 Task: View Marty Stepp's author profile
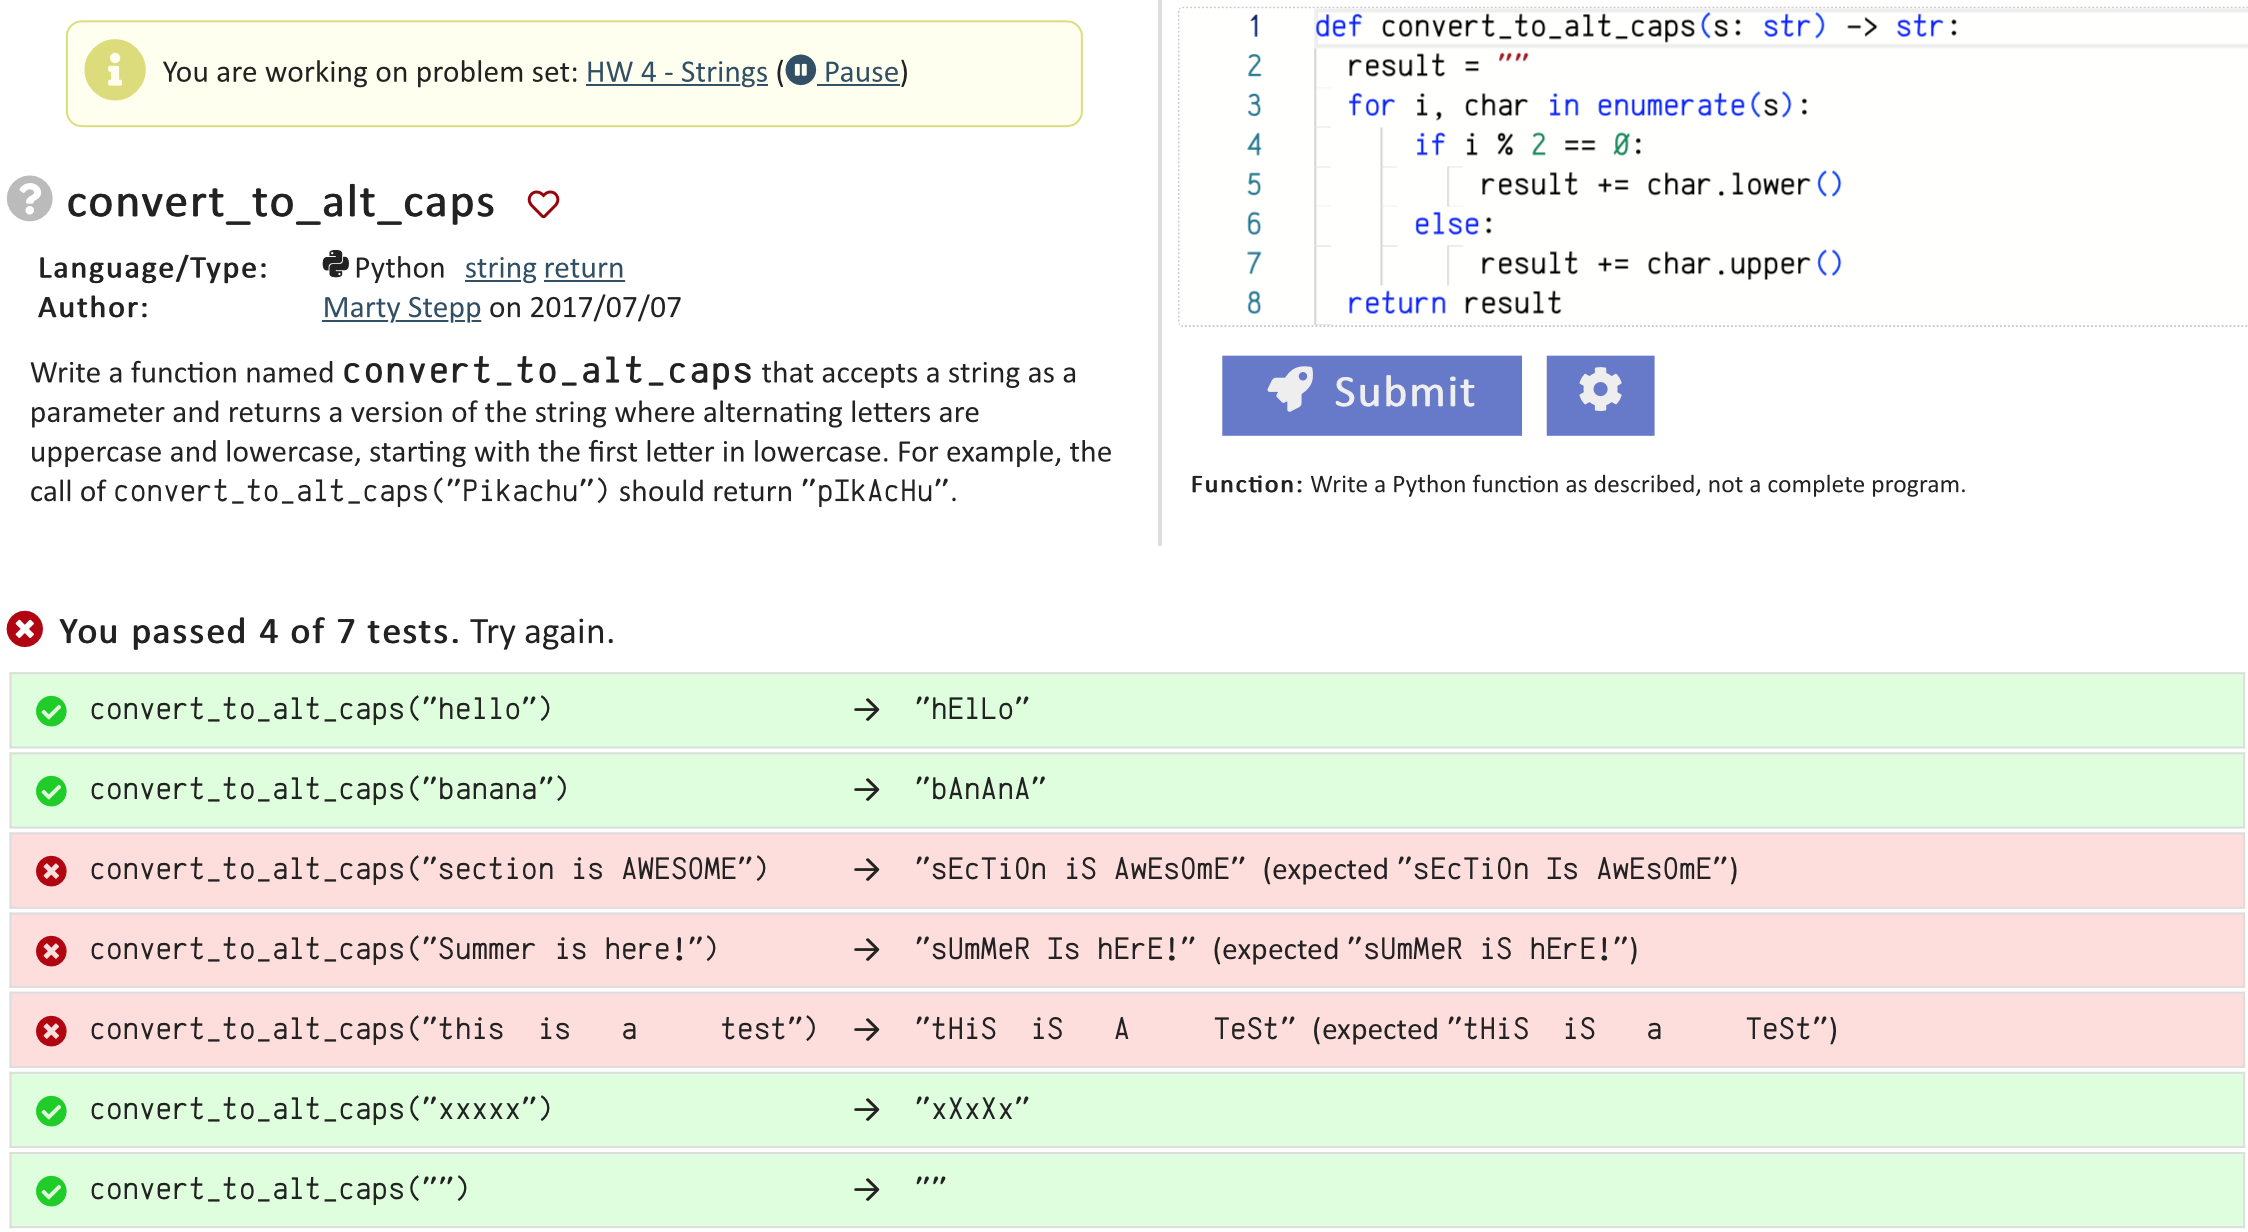tap(401, 307)
